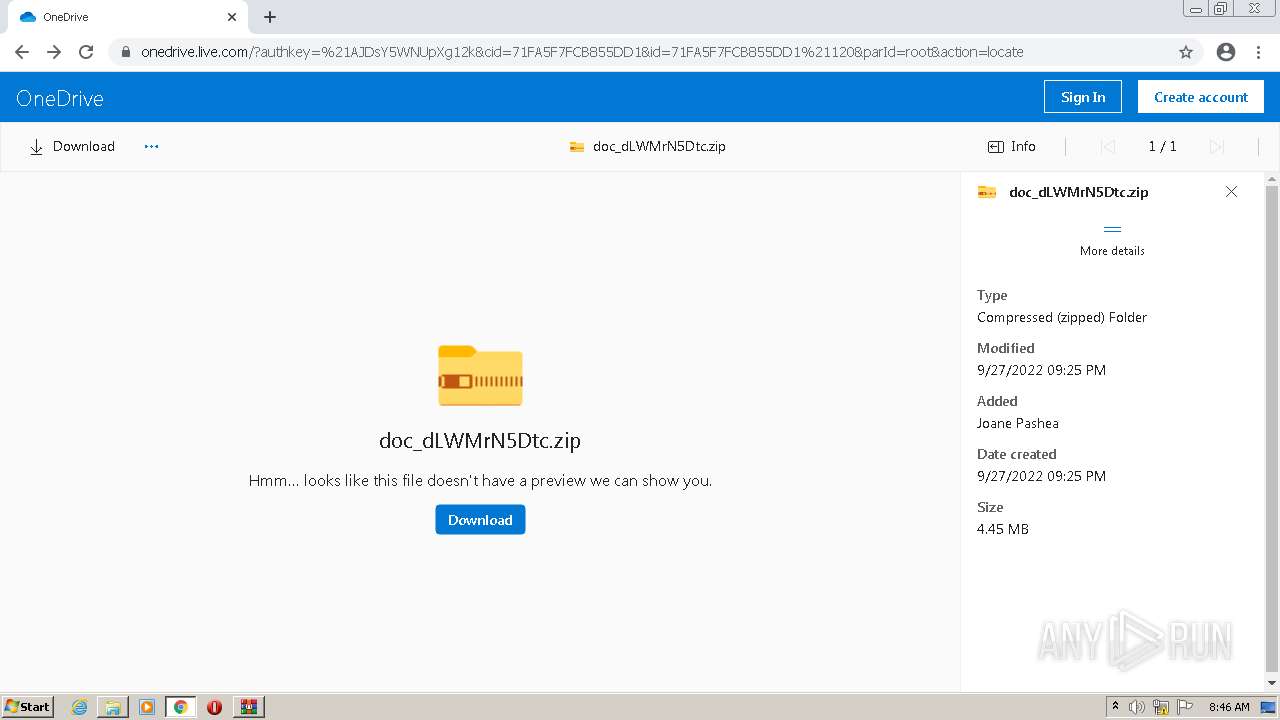The width and height of the screenshot is (1280, 720).
Task: Click Compressed (zipped) Folder type text
Action: 1062,317
